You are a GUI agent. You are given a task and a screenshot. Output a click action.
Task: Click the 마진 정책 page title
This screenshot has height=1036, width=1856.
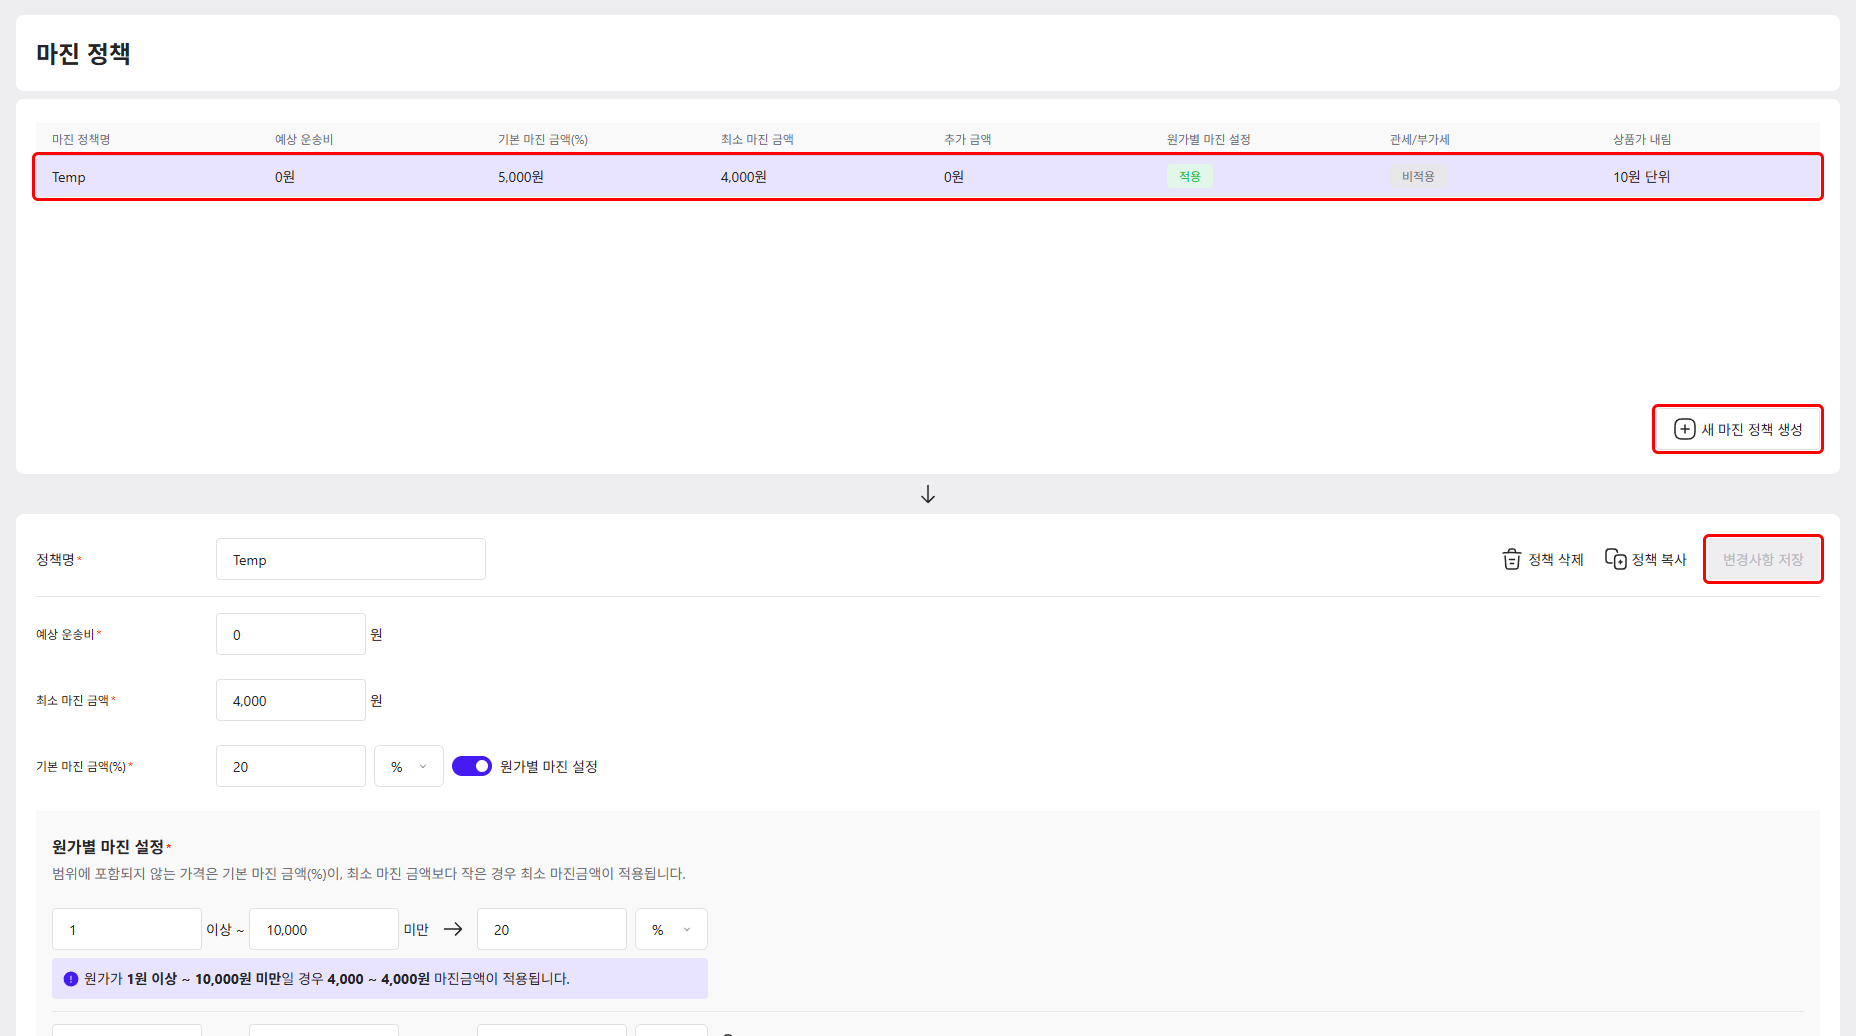click(x=84, y=53)
